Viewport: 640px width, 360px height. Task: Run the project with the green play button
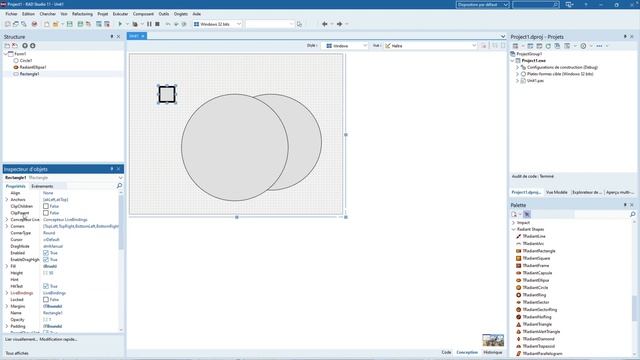tap(120, 24)
